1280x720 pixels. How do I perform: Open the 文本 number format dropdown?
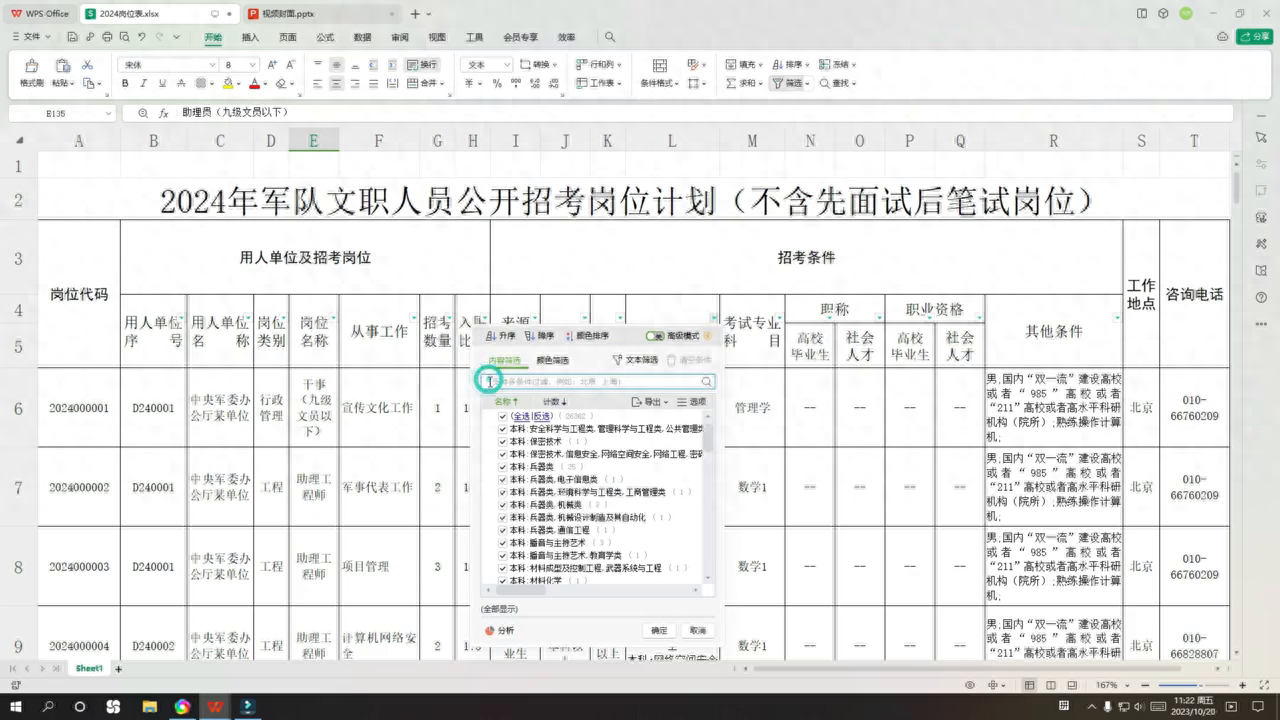pos(507,65)
